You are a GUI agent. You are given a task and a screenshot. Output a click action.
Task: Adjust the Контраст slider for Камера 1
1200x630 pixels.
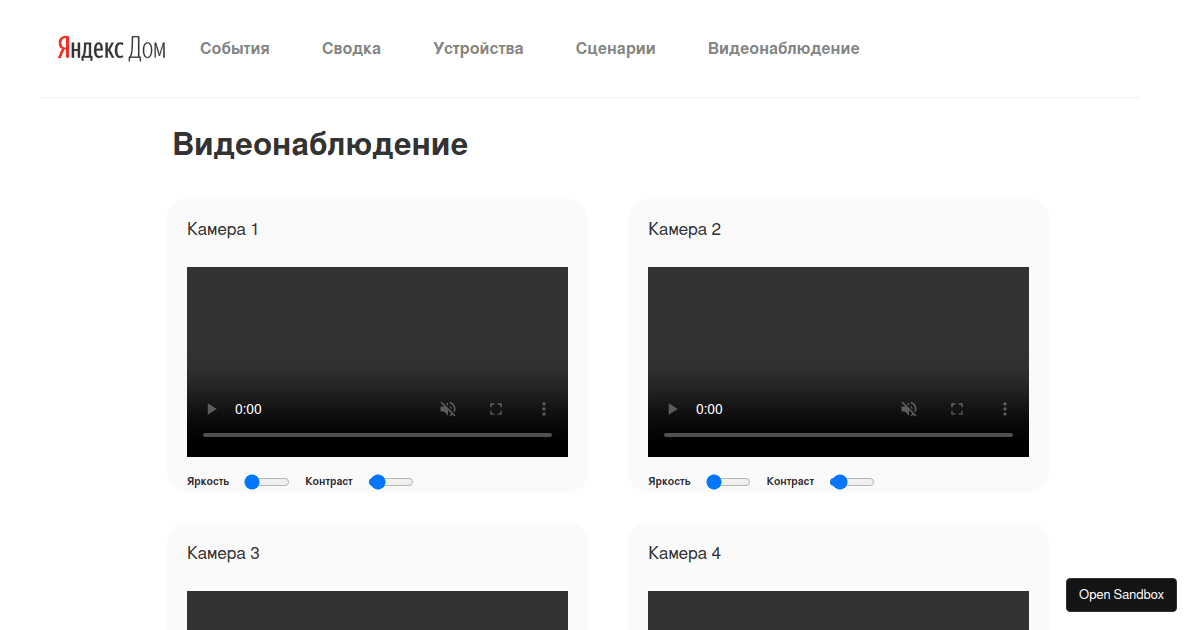(x=391, y=482)
